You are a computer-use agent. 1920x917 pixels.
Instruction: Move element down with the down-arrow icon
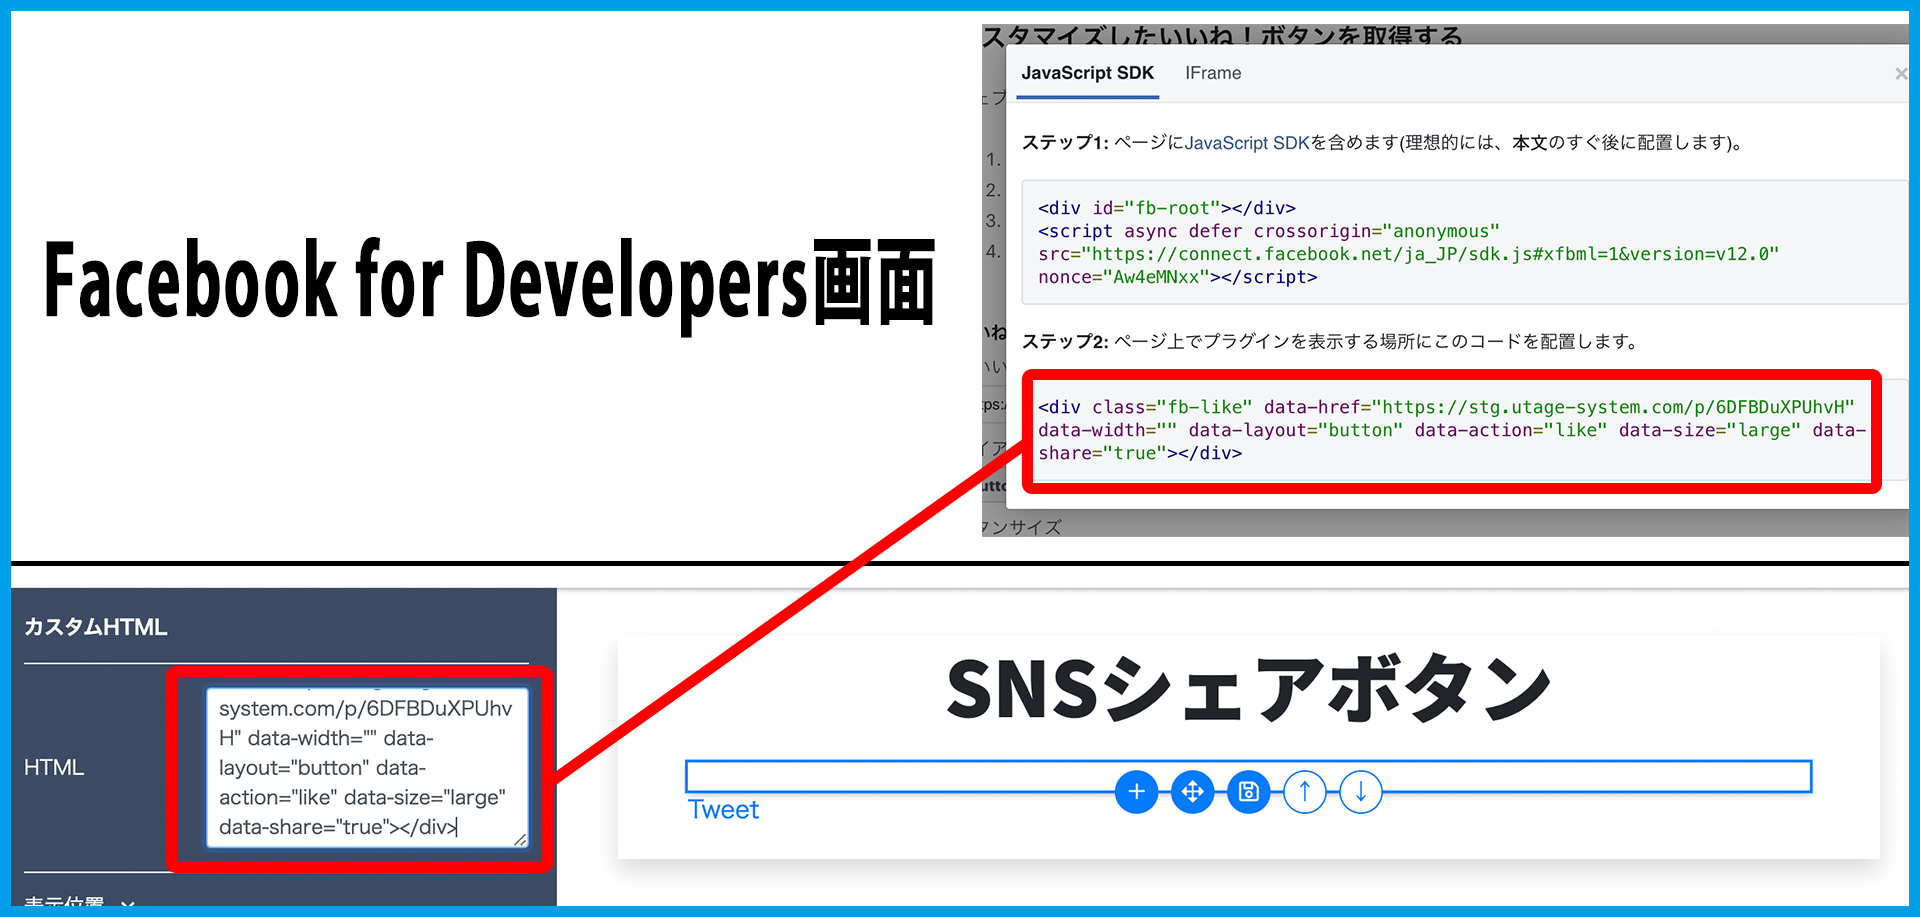[1360, 792]
